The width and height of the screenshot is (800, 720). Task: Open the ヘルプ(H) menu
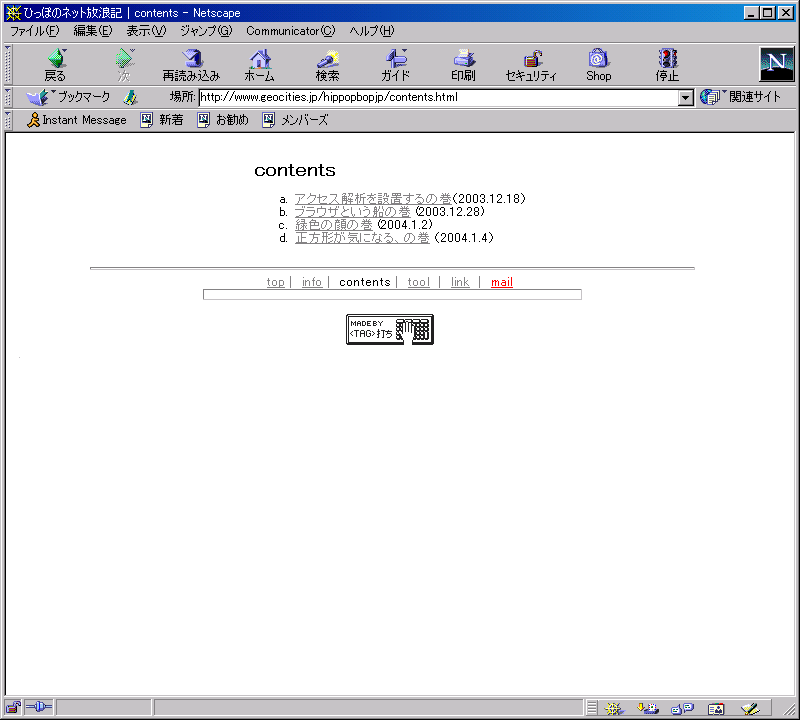(372, 31)
